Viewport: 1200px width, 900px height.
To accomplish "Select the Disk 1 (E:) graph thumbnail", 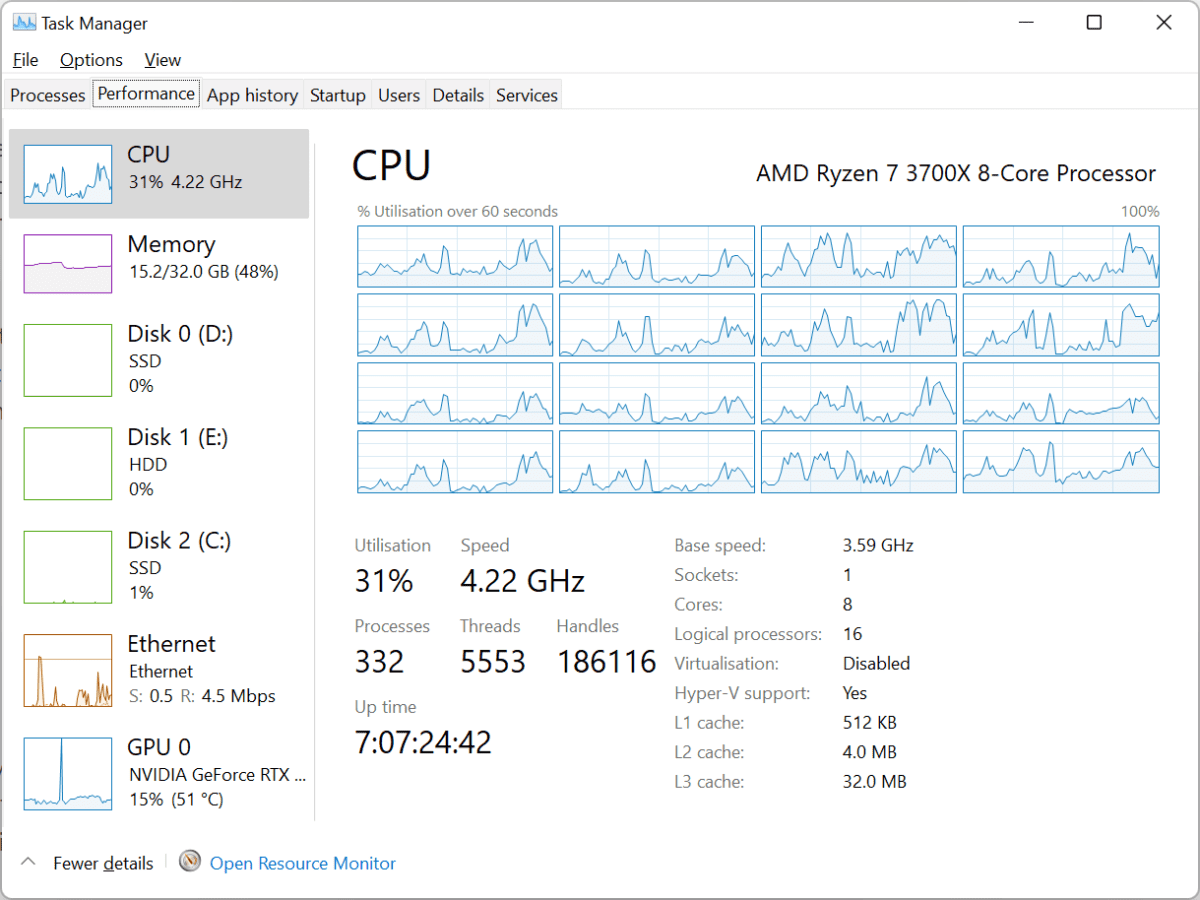I will pyautogui.click(x=68, y=463).
